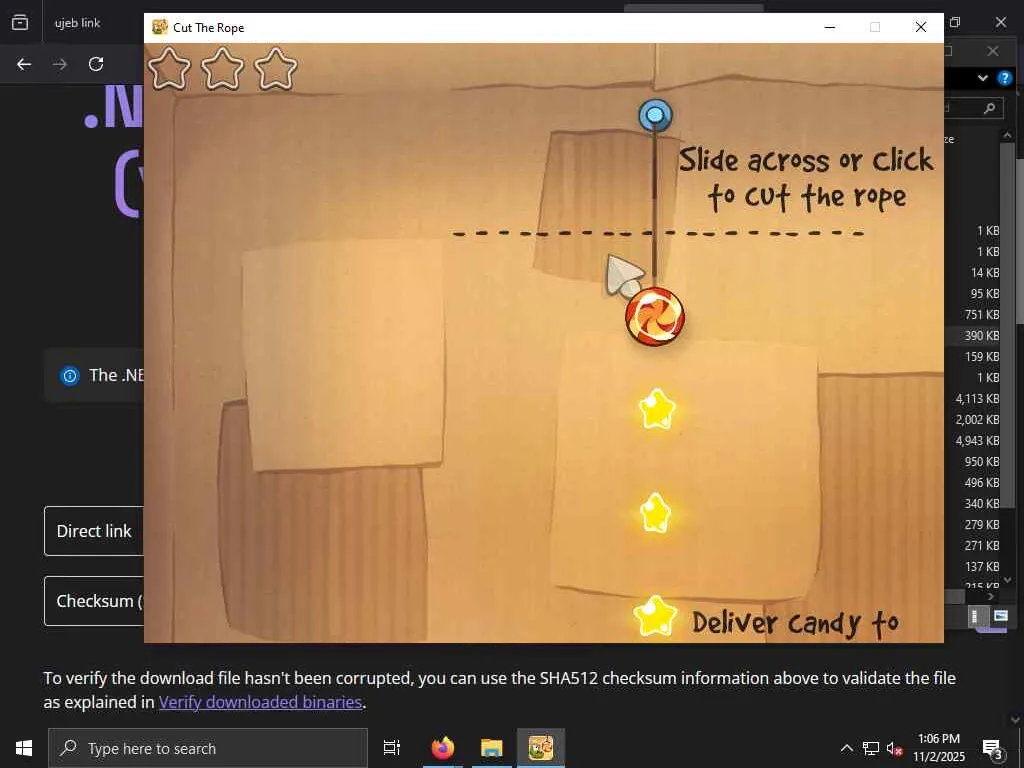Image resolution: width=1024 pixels, height=768 pixels.
Task: Click the Cut The Rope title bar icon
Action: (x=159, y=27)
